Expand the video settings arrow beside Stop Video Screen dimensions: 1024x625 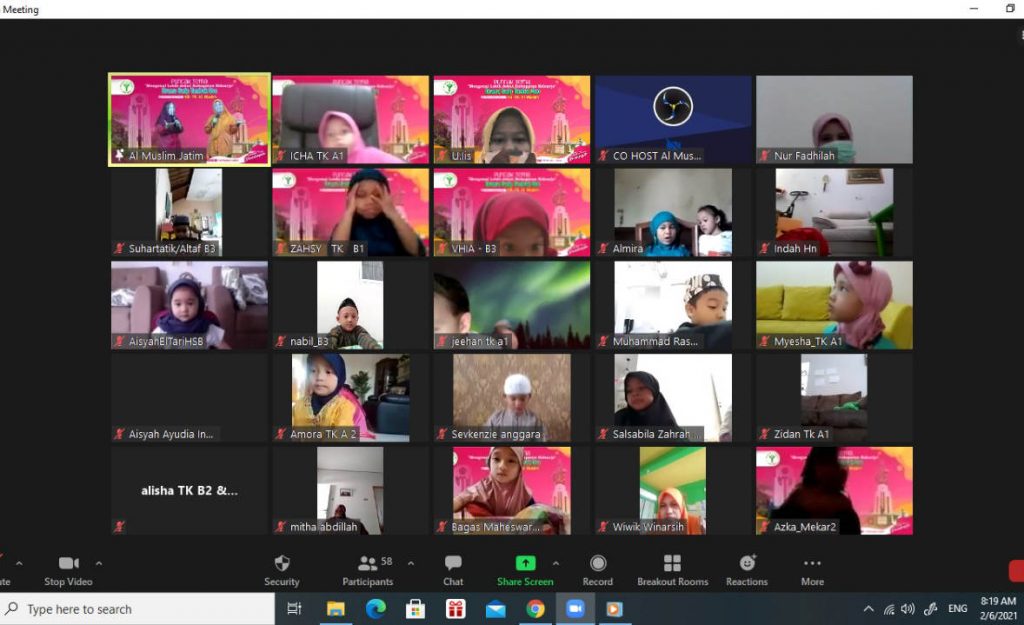98,563
